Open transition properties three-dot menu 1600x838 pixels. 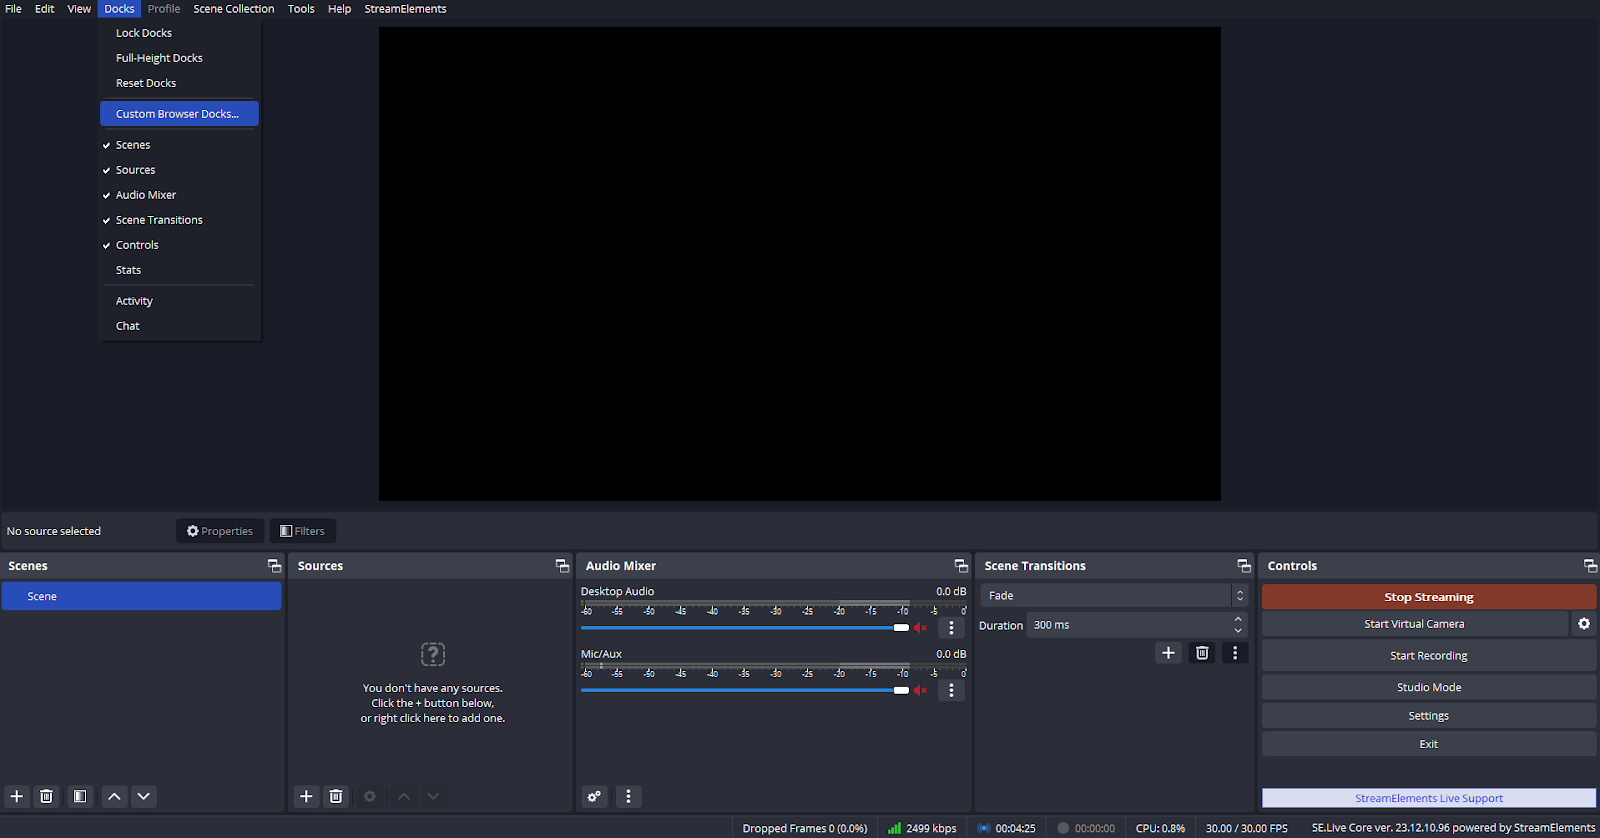1235,653
